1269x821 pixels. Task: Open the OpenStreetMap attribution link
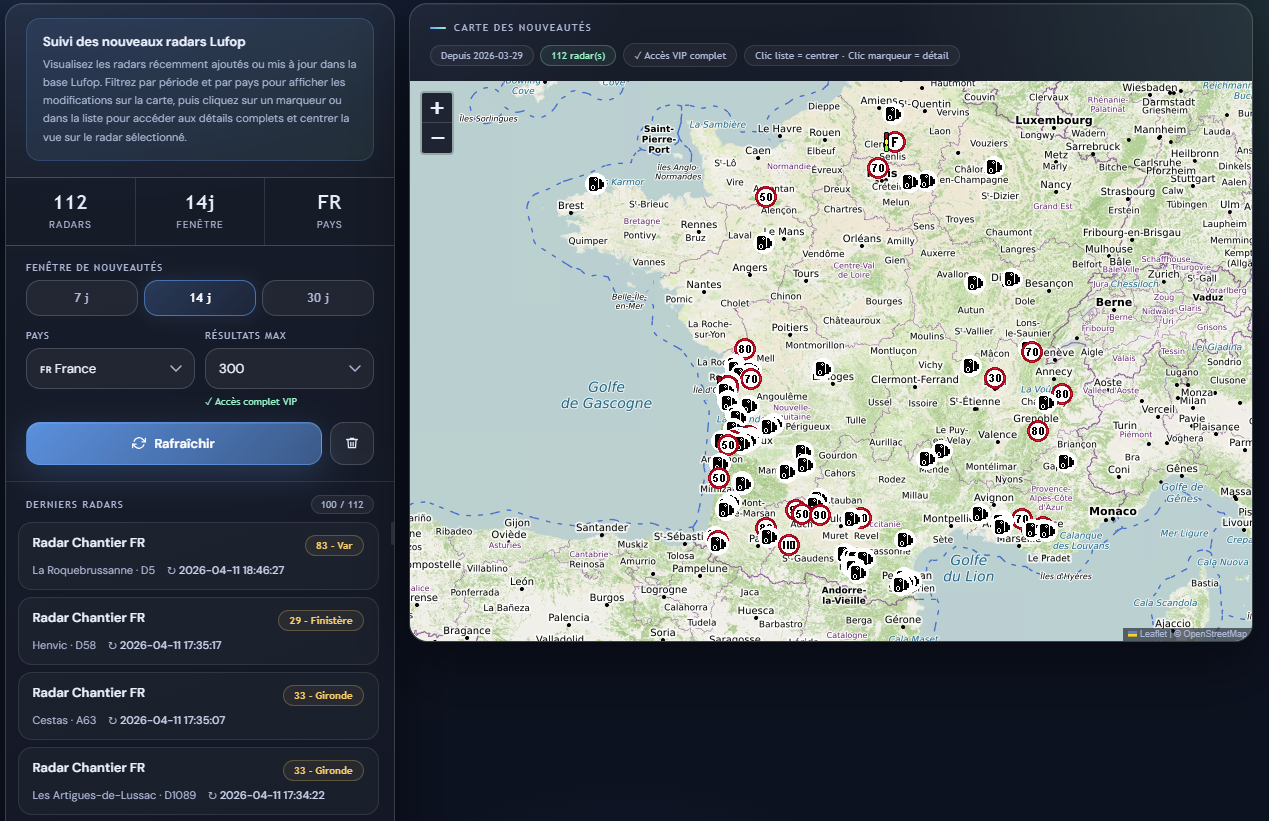tap(1214, 634)
